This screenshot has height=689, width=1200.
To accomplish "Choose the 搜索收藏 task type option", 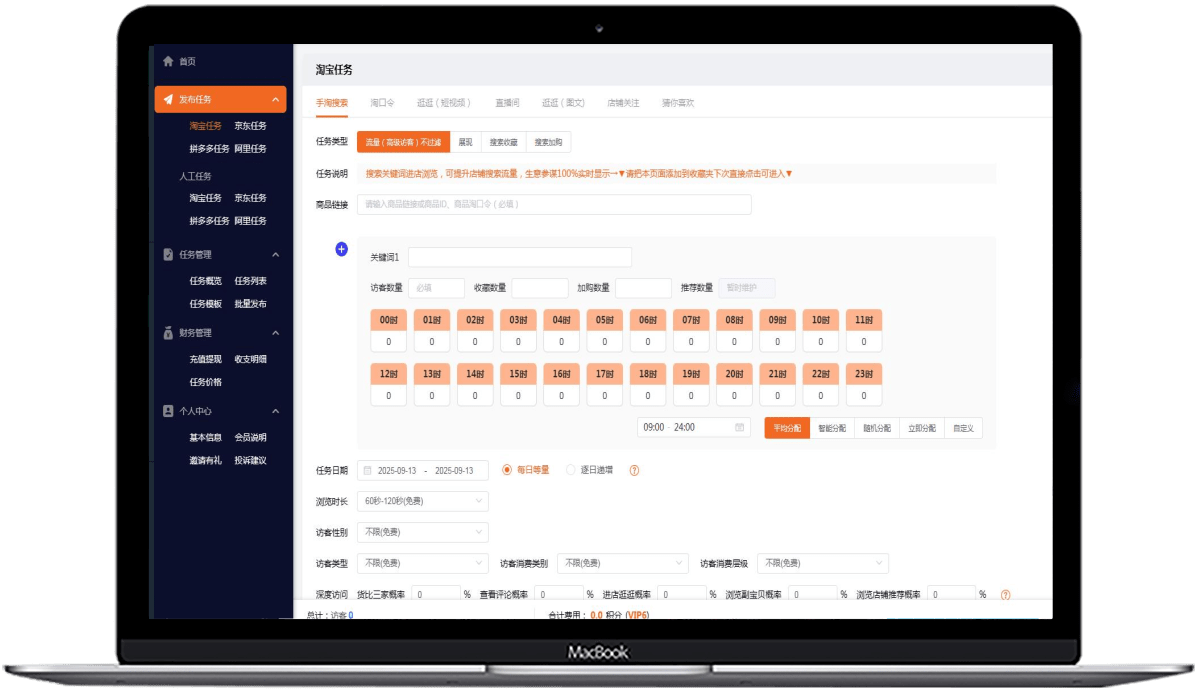I will tap(503, 143).
